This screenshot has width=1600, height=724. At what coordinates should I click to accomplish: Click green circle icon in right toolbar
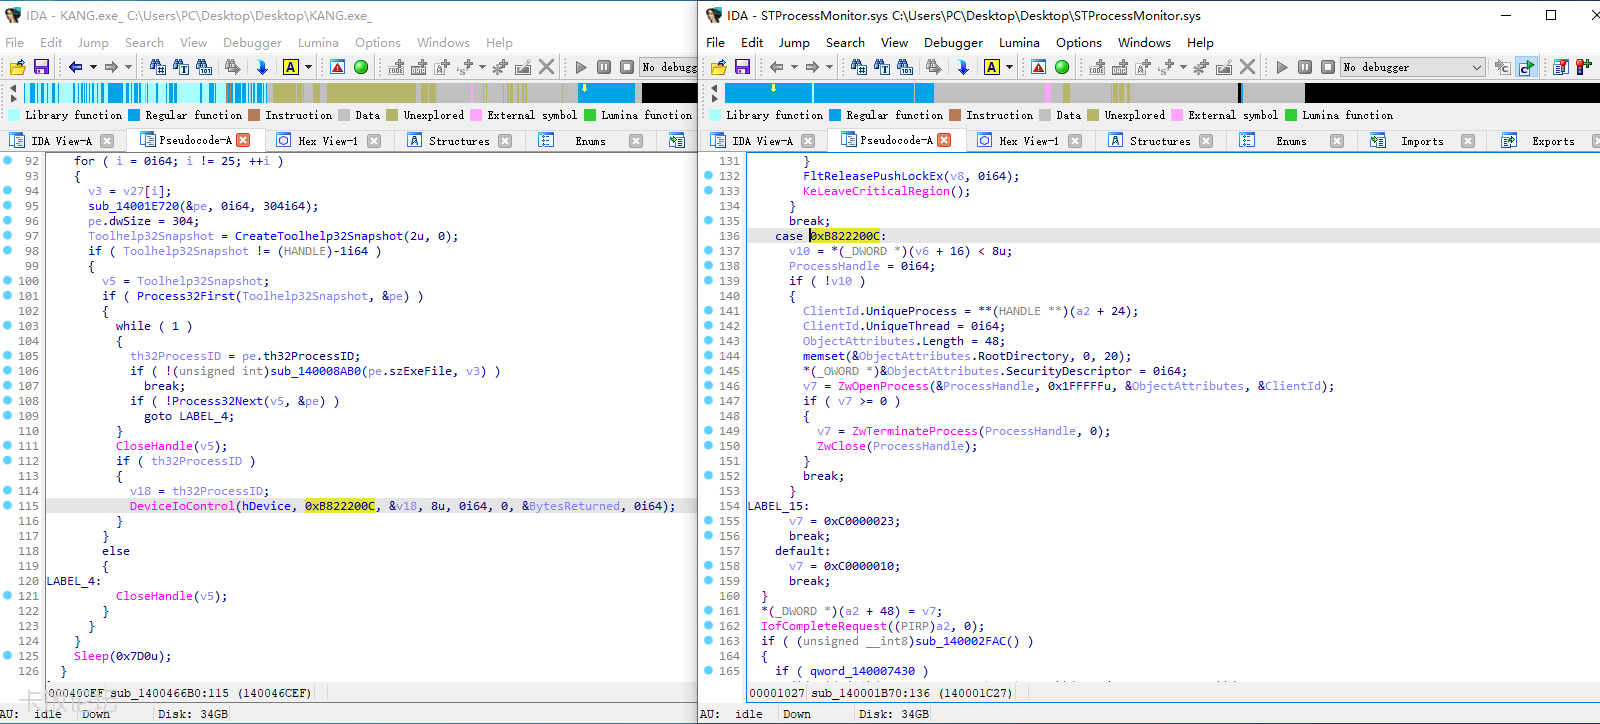1062,67
